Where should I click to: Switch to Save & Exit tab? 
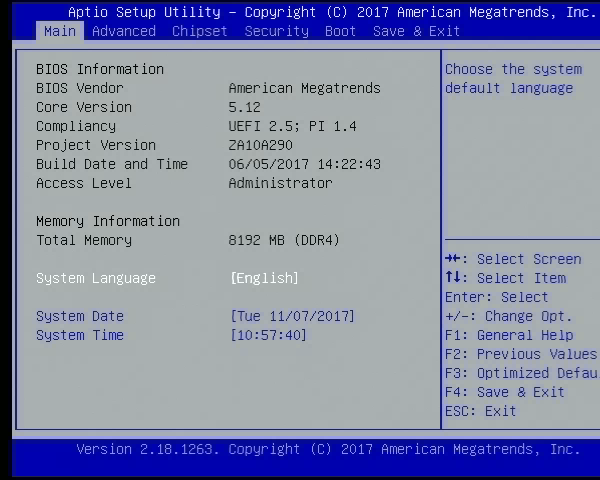416,31
